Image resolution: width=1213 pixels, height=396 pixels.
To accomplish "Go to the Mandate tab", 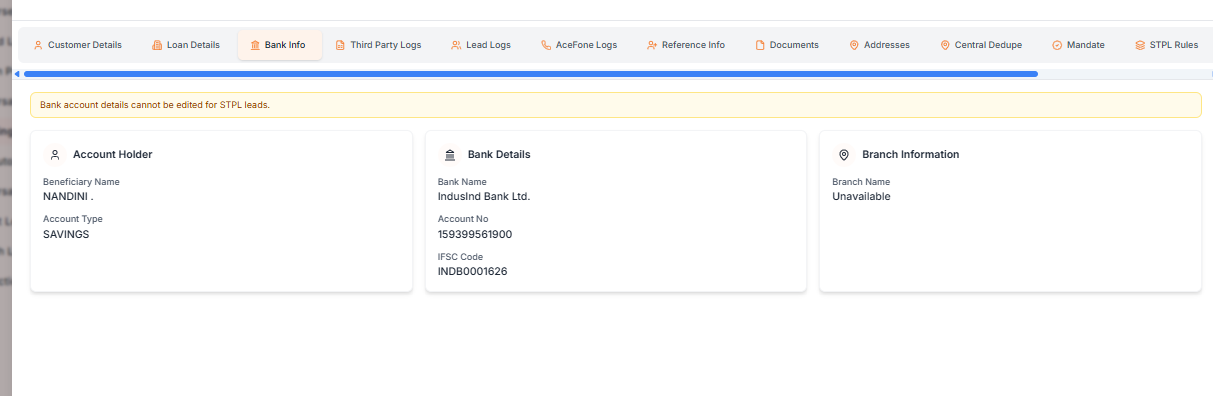I will [1078, 45].
